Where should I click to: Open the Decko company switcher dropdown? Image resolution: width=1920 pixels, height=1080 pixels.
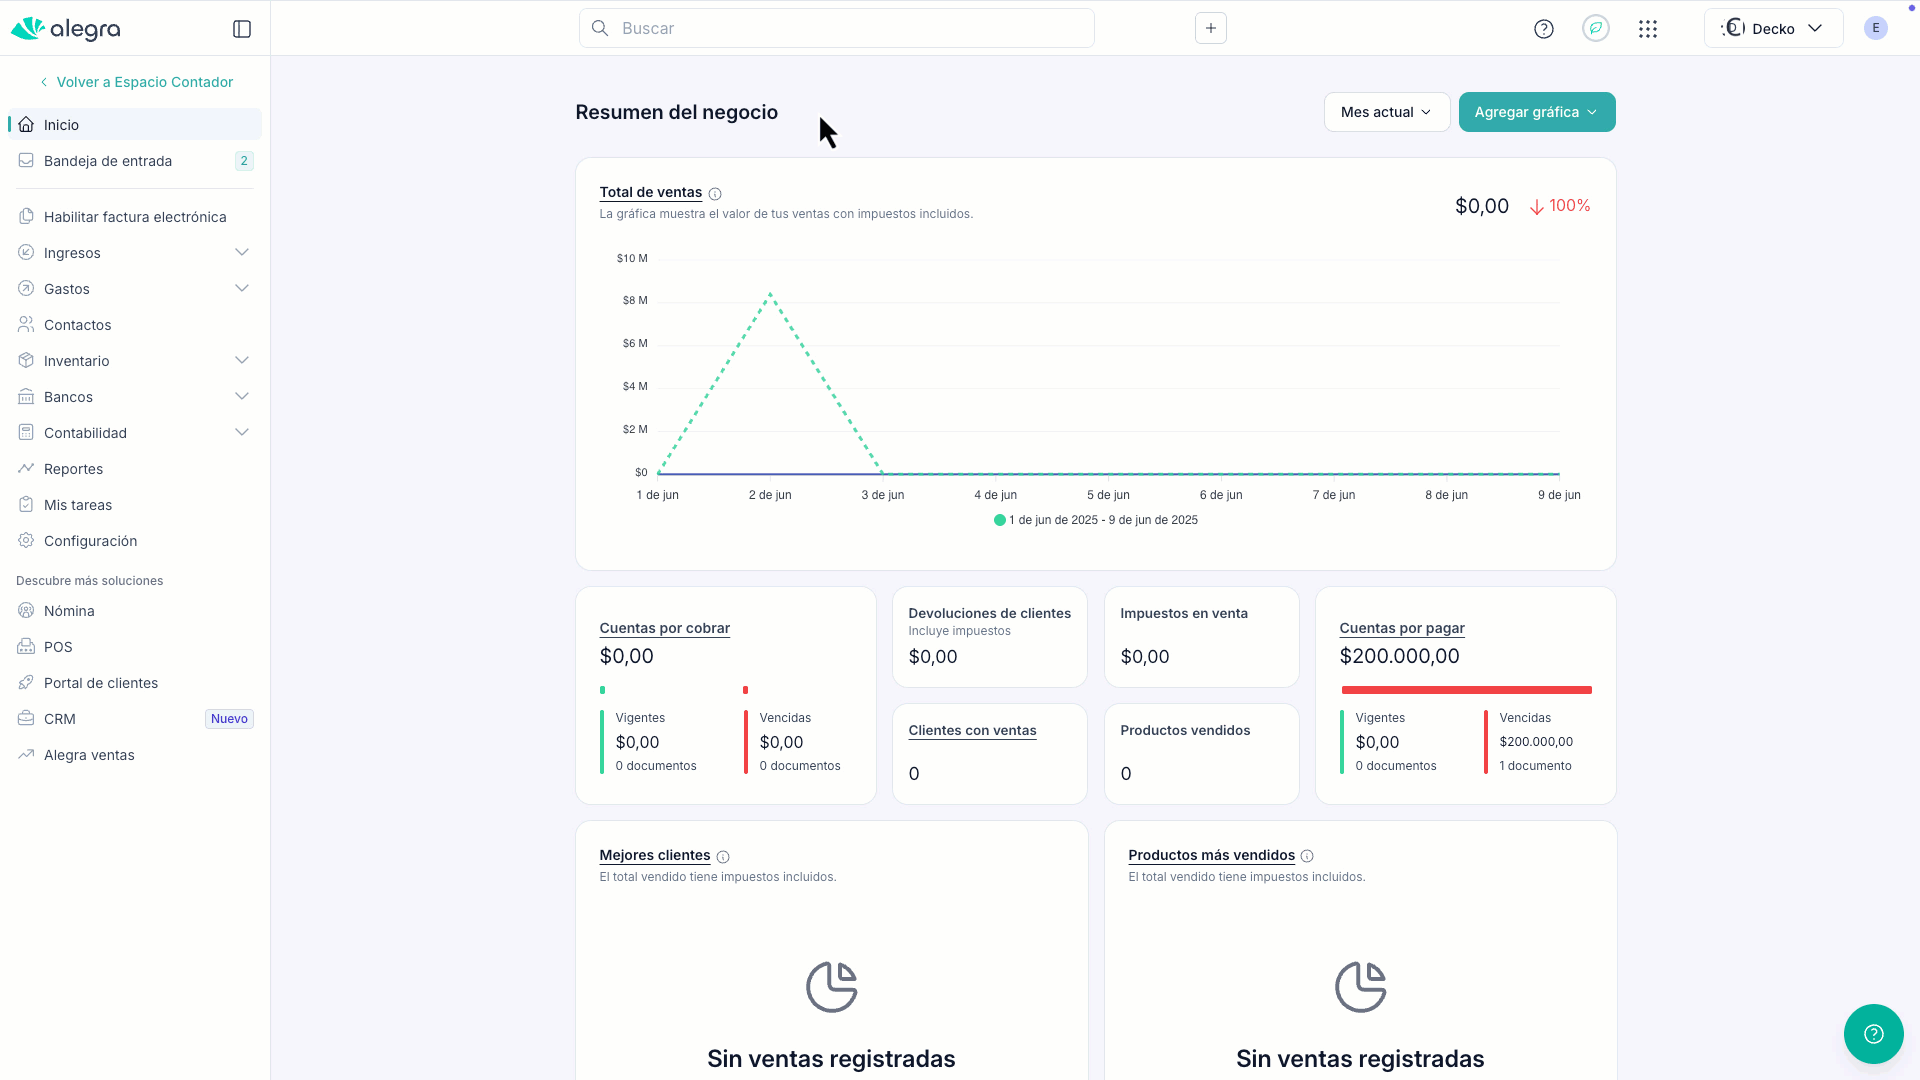click(1773, 28)
